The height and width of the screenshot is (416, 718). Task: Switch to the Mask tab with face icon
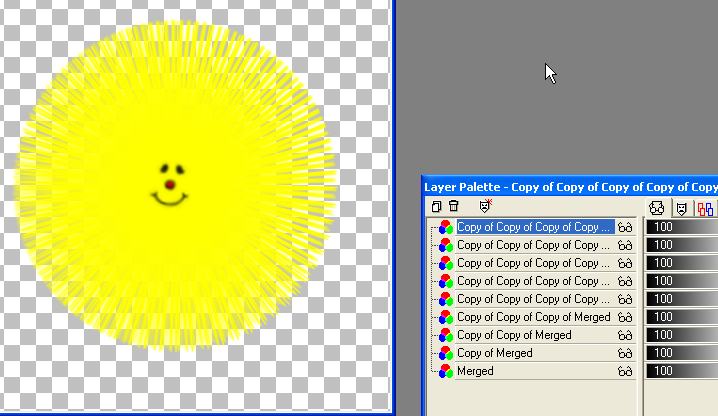coord(682,209)
